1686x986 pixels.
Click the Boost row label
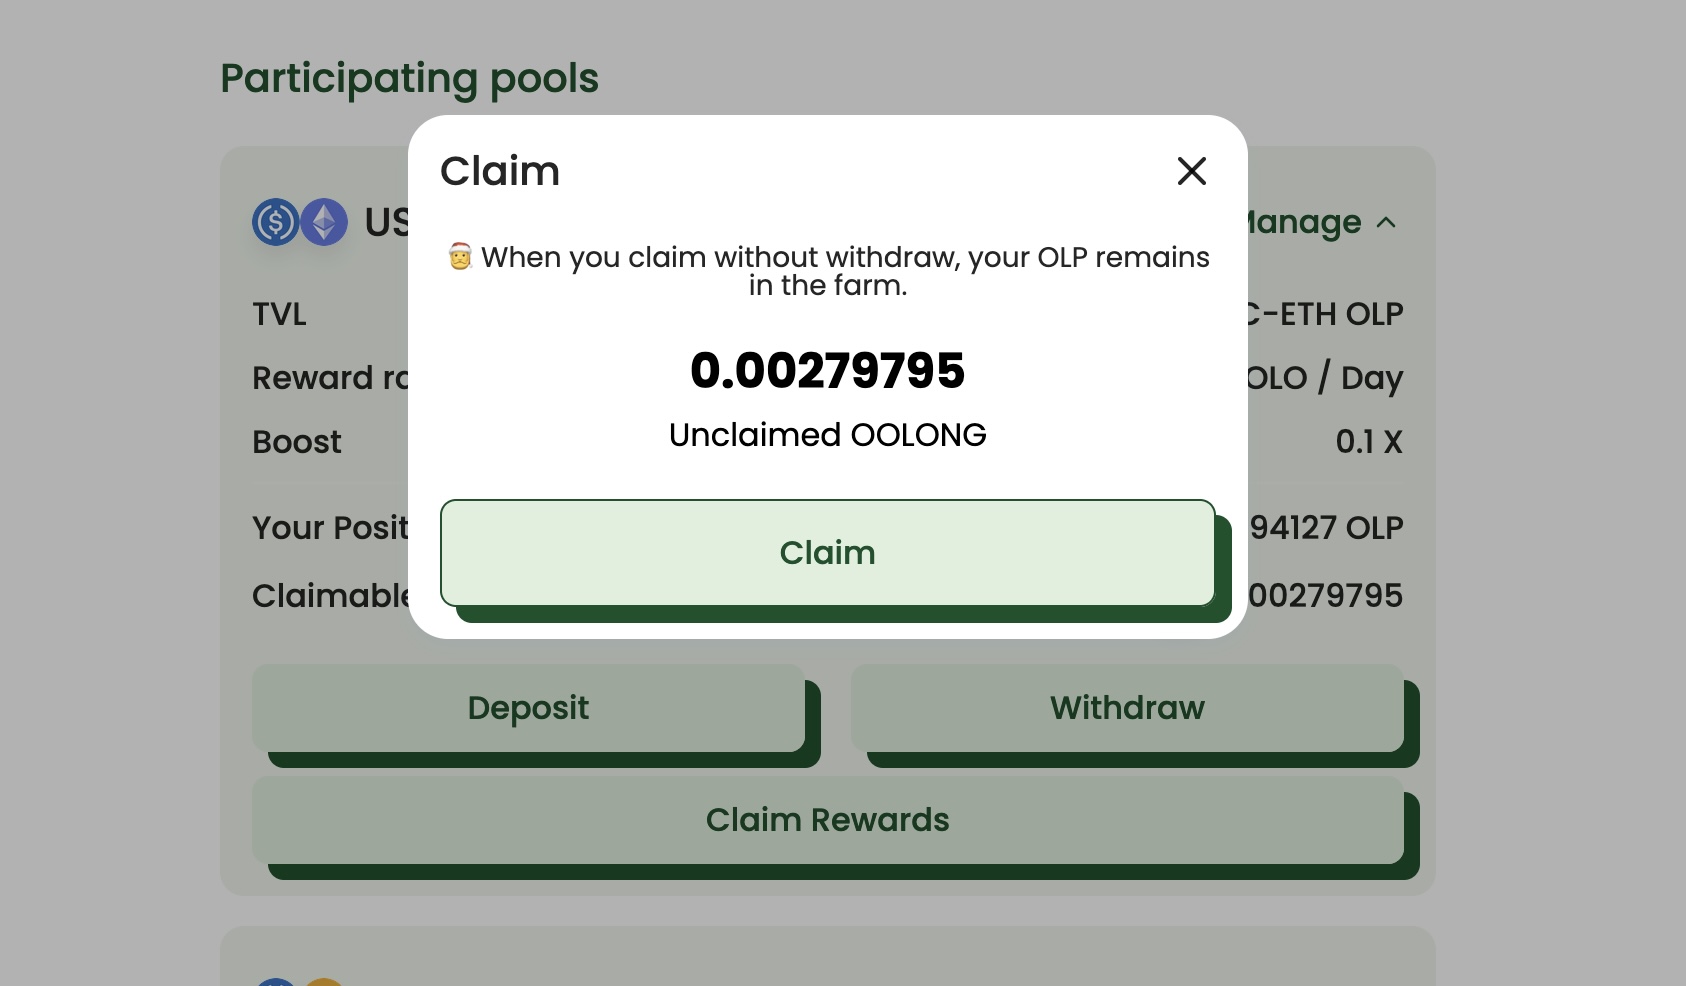coord(297,442)
